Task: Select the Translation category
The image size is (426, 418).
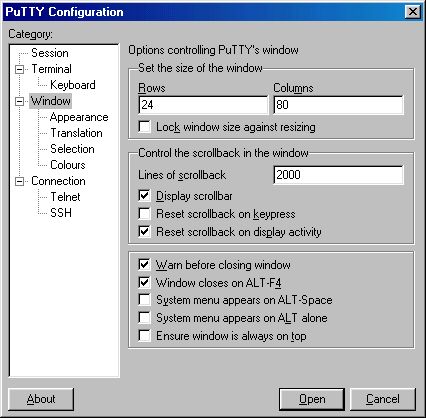Action: [76, 133]
